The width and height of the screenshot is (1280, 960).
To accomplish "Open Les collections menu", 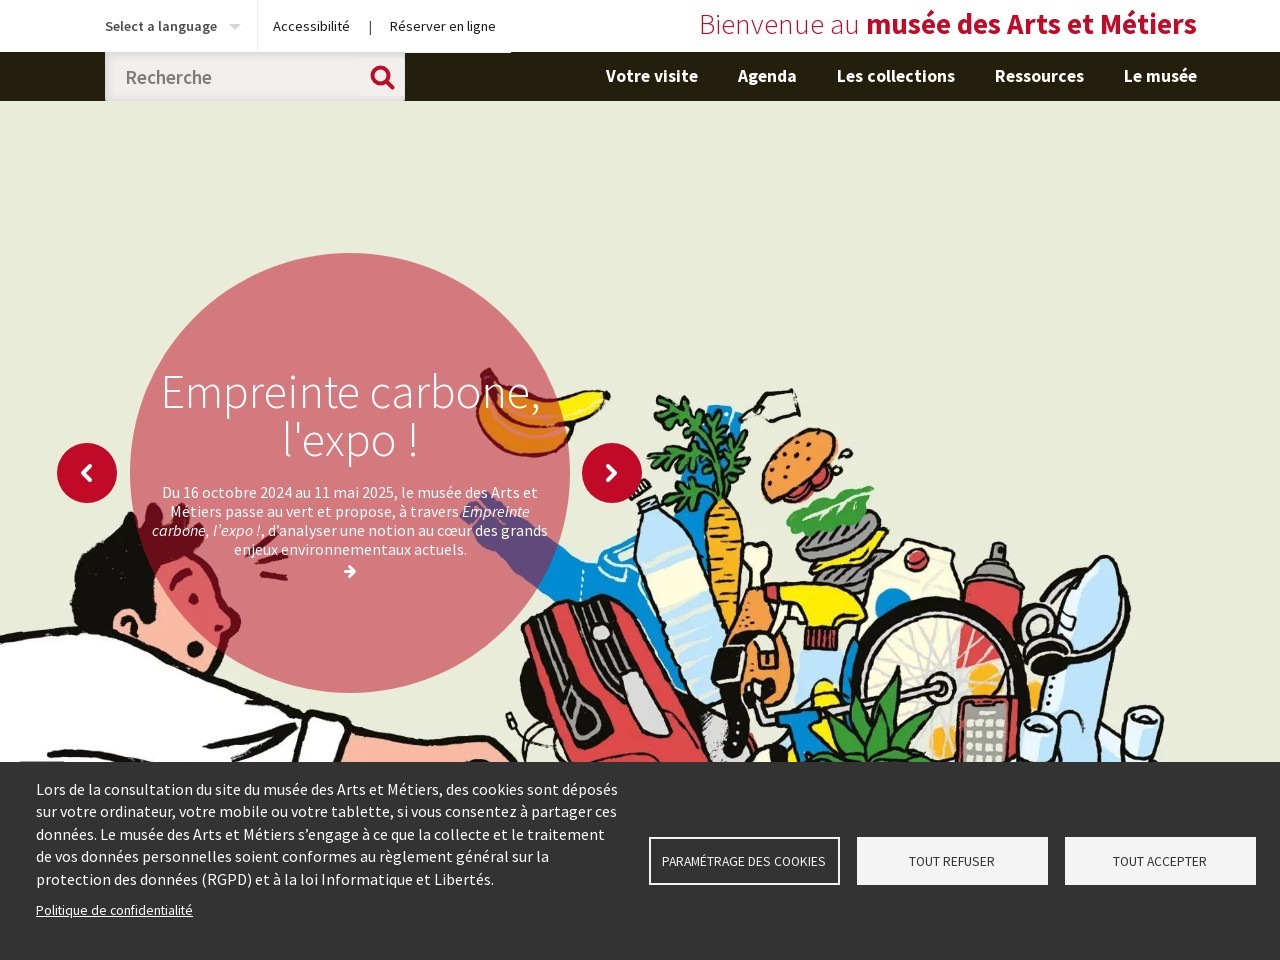I will (896, 76).
